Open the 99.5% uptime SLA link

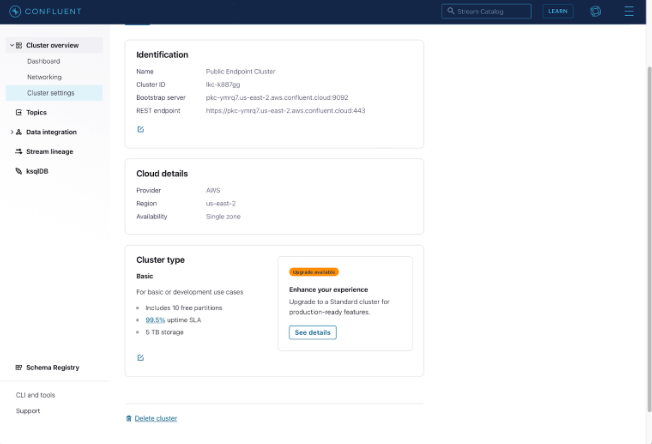point(155,320)
